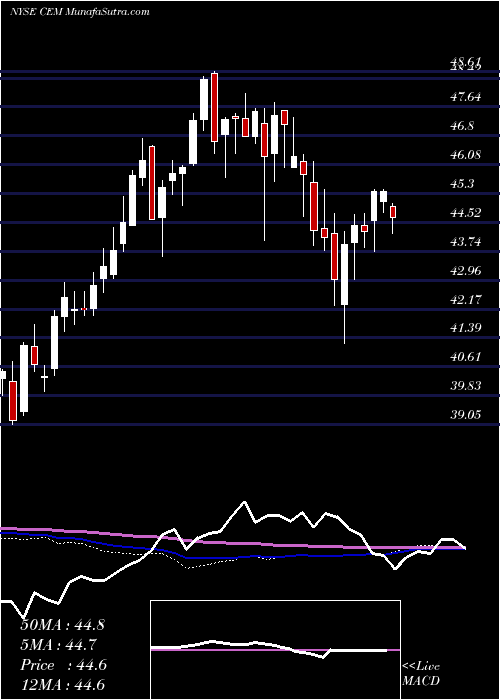Click the 47.64 price axis label
This screenshot has width=500, height=700.
tap(466, 97)
